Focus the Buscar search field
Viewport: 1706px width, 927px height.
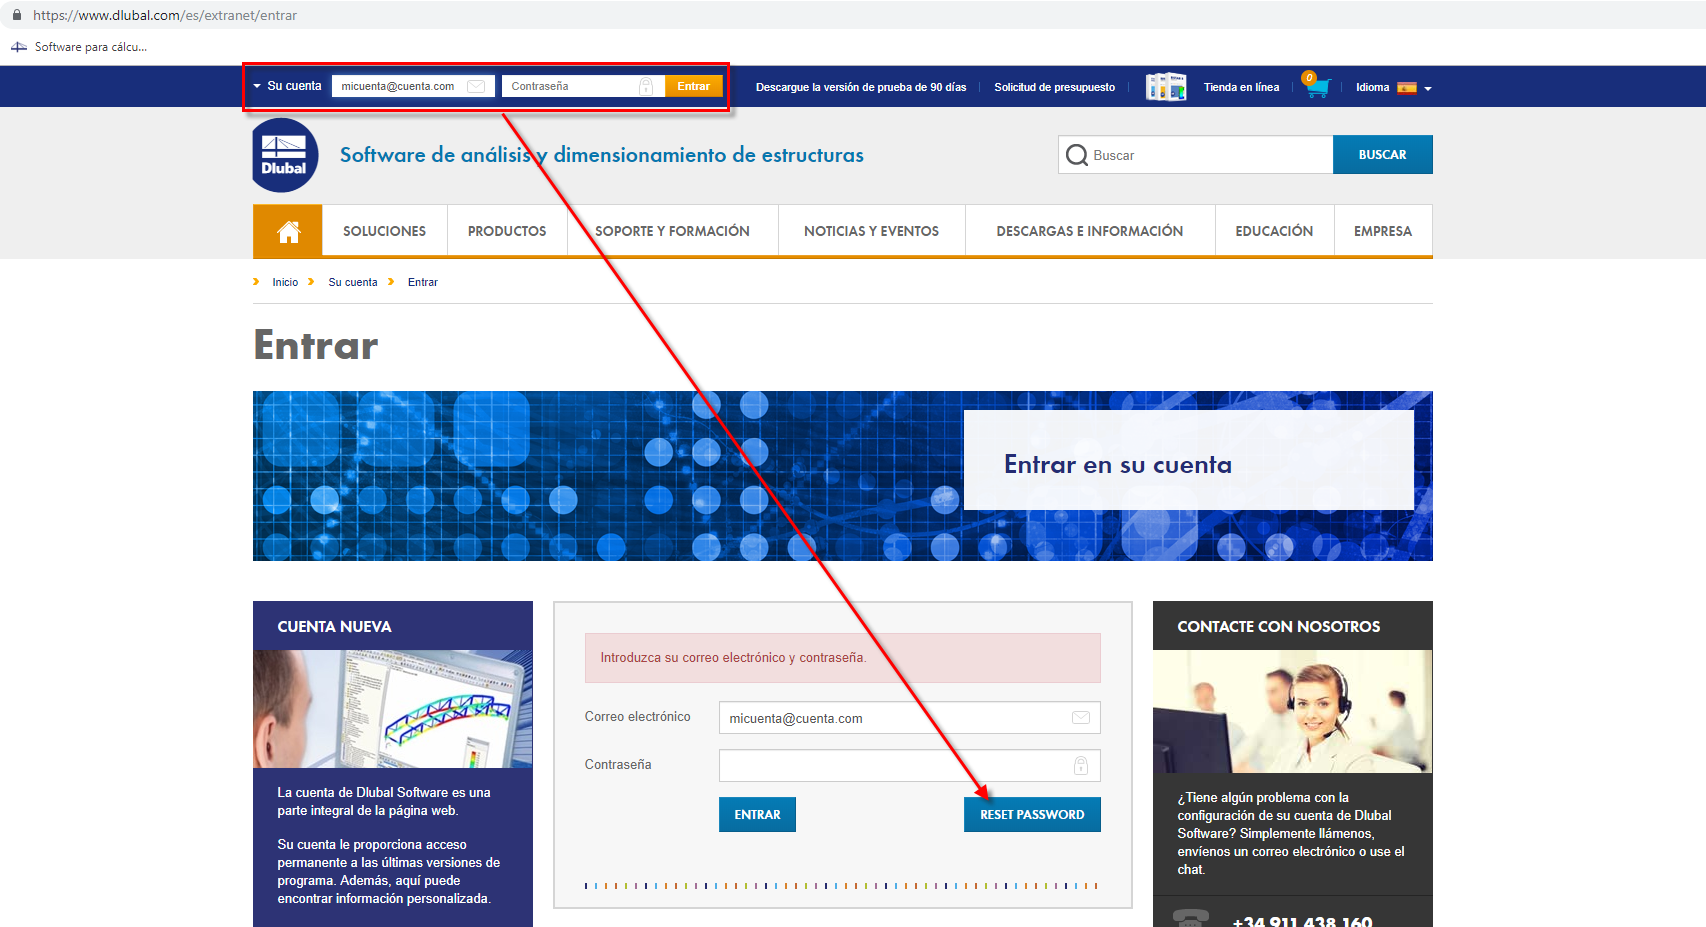tap(1196, 155)
